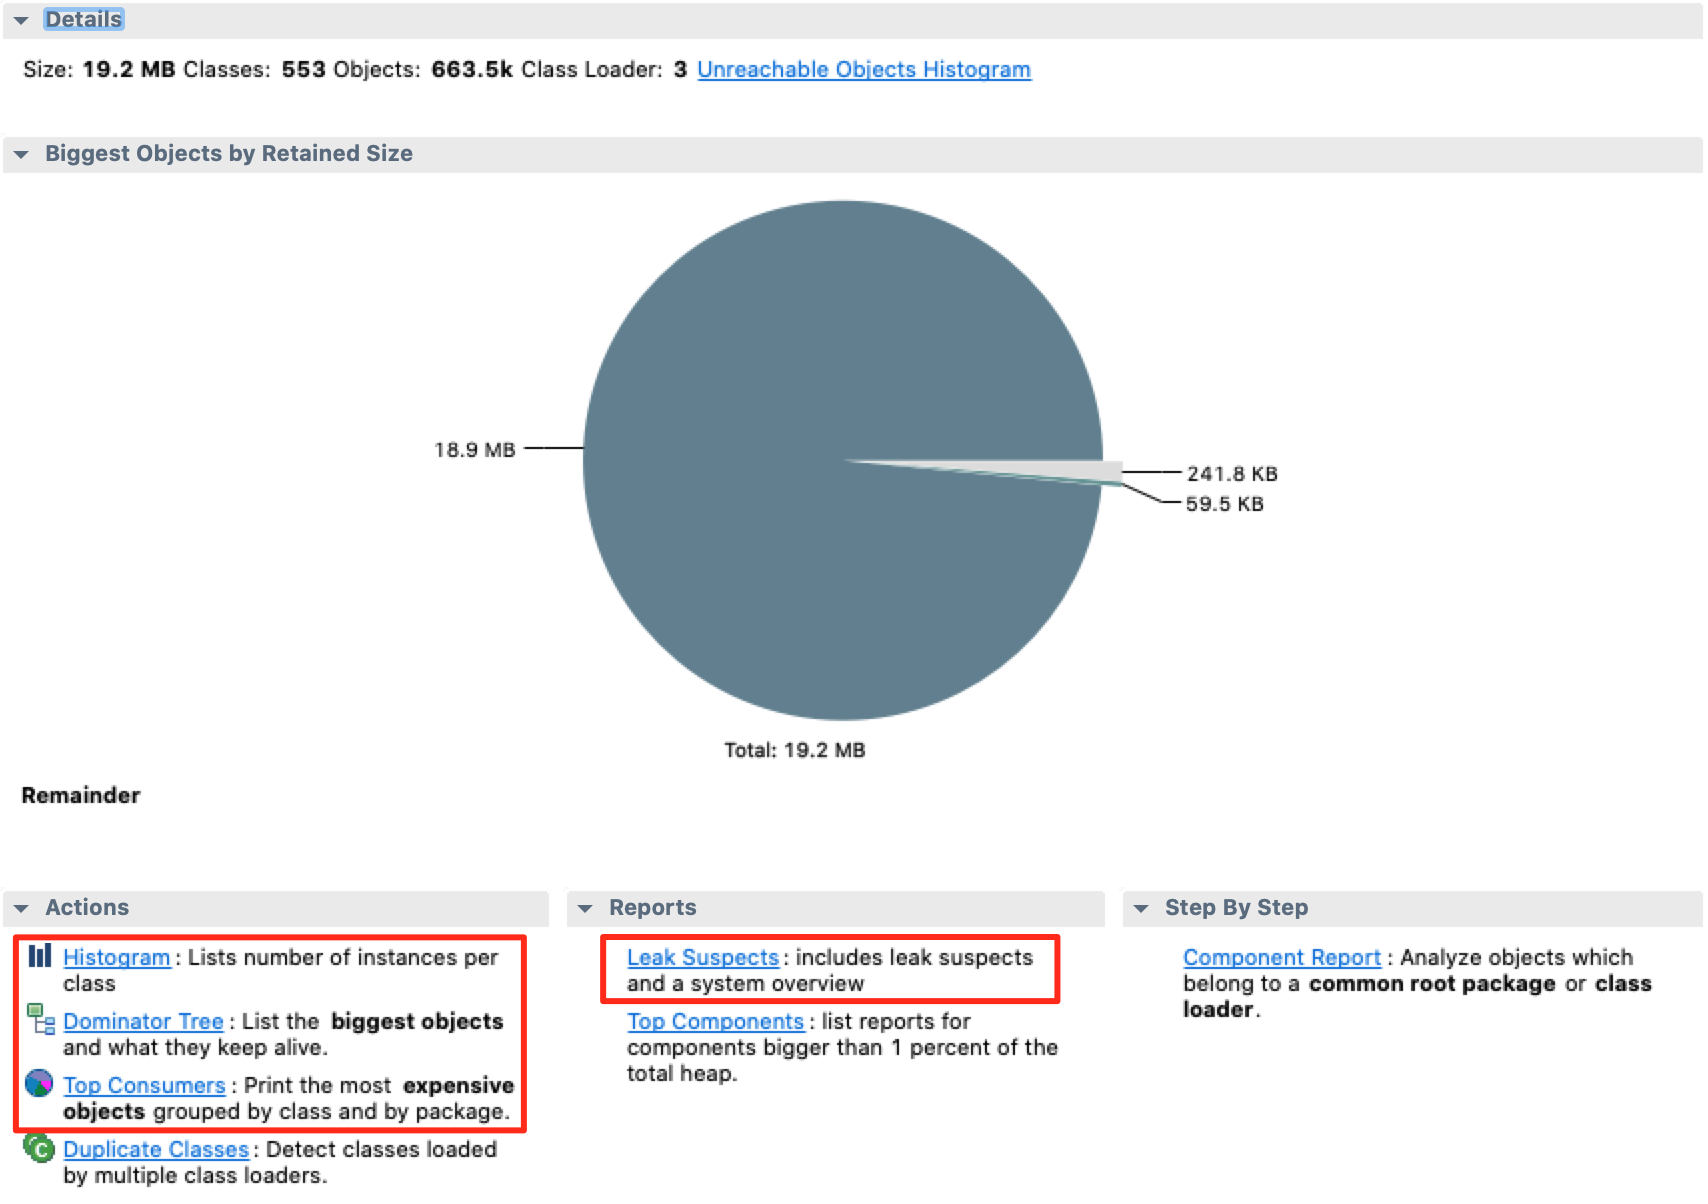
Task: Click the Dominator Tree icon
Action: pos(40,1019)
